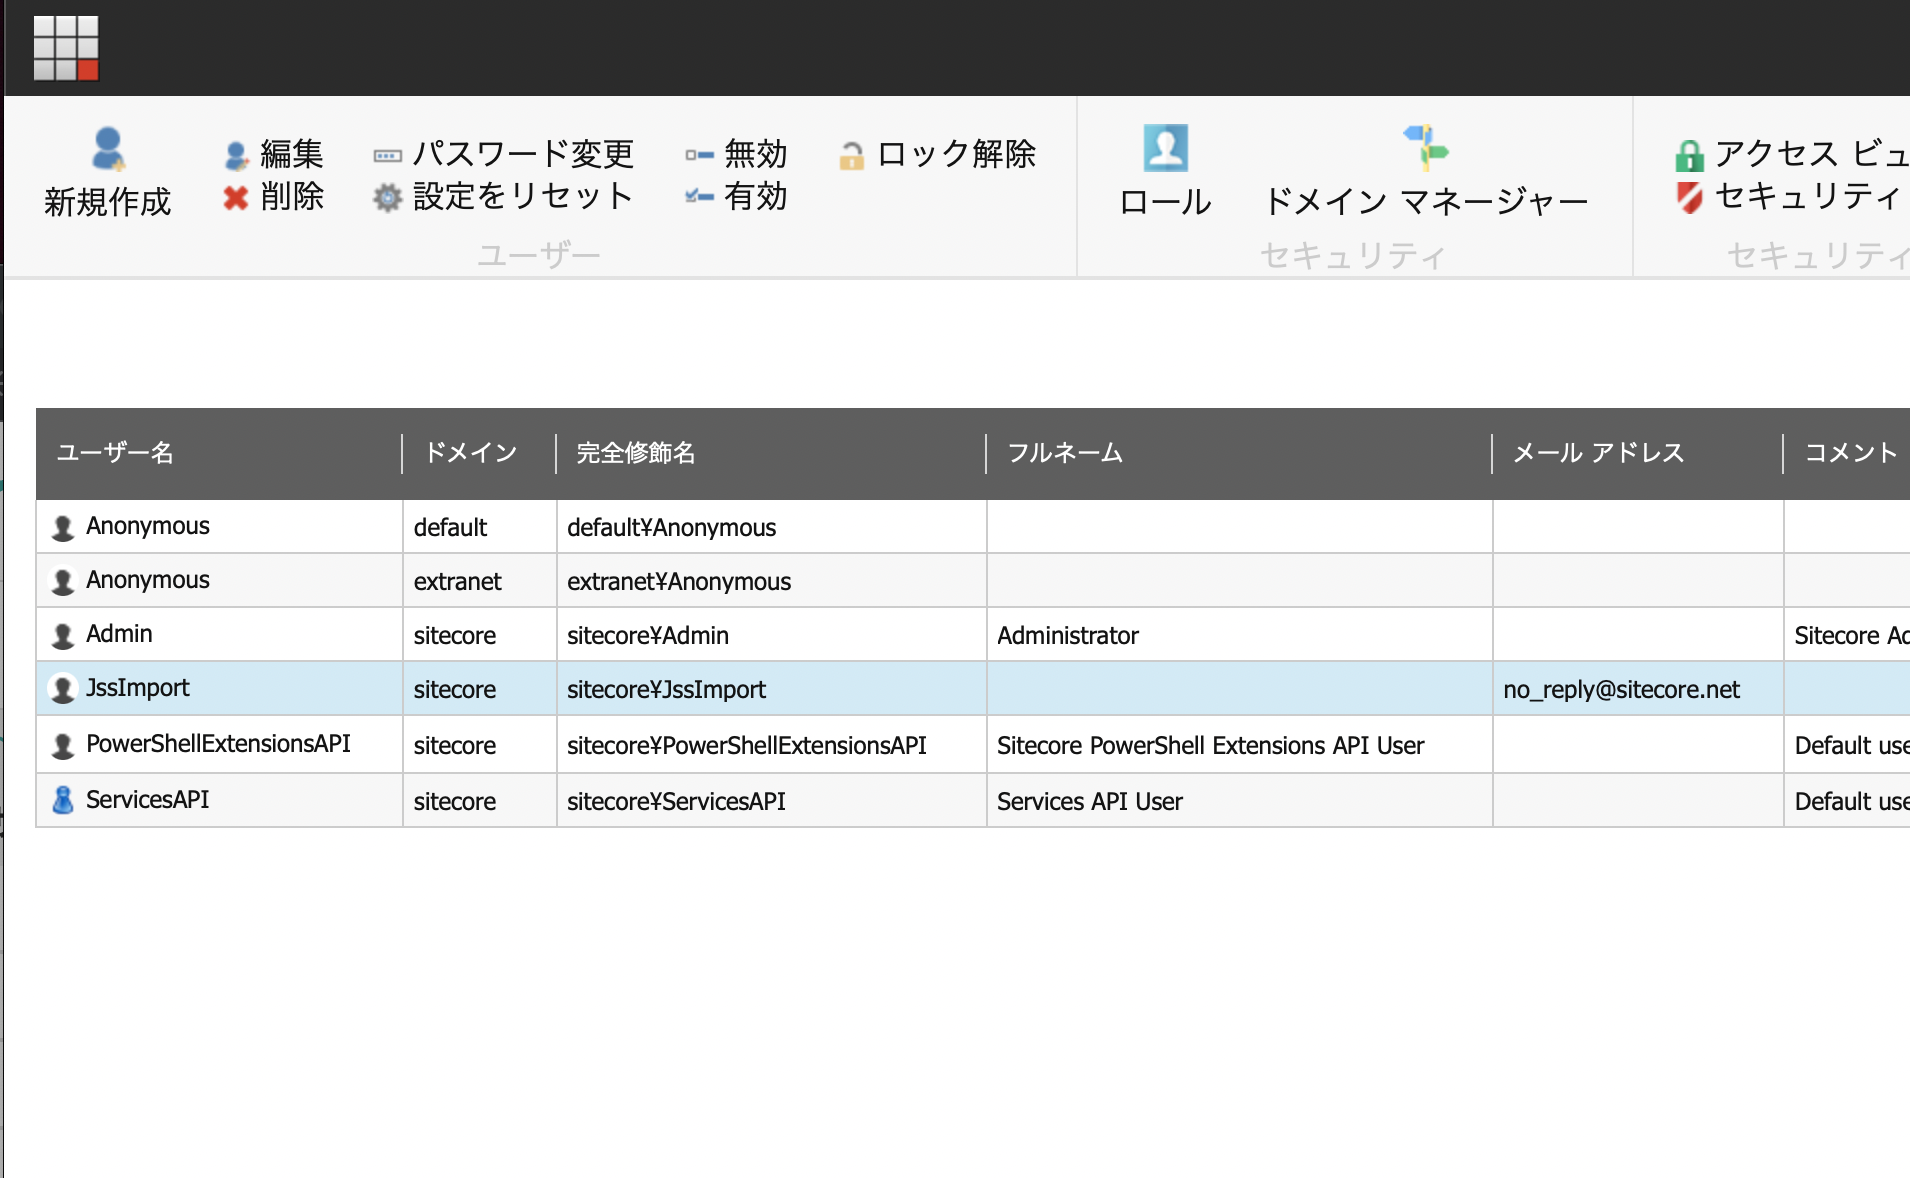
Task: Click the 新規作成 button label
Action: coord(108,202)
